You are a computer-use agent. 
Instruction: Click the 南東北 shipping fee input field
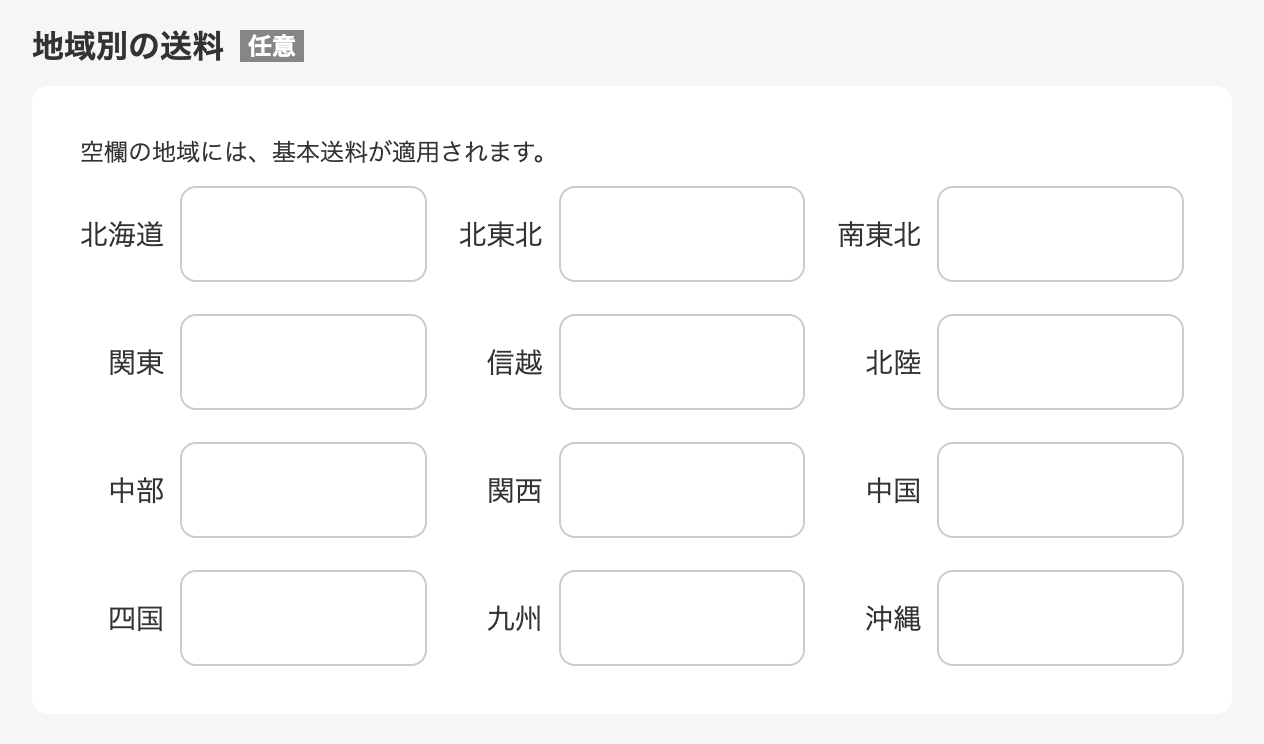(1060, 233)
